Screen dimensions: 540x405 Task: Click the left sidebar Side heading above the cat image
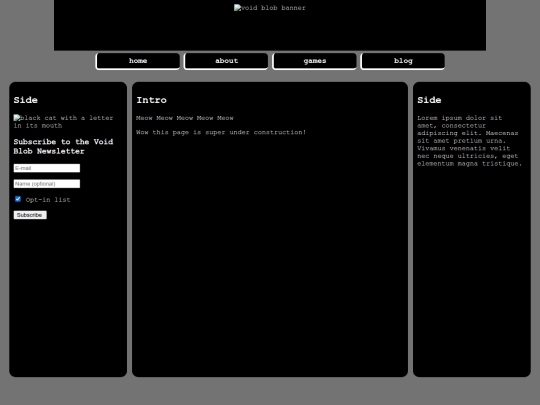25,100
